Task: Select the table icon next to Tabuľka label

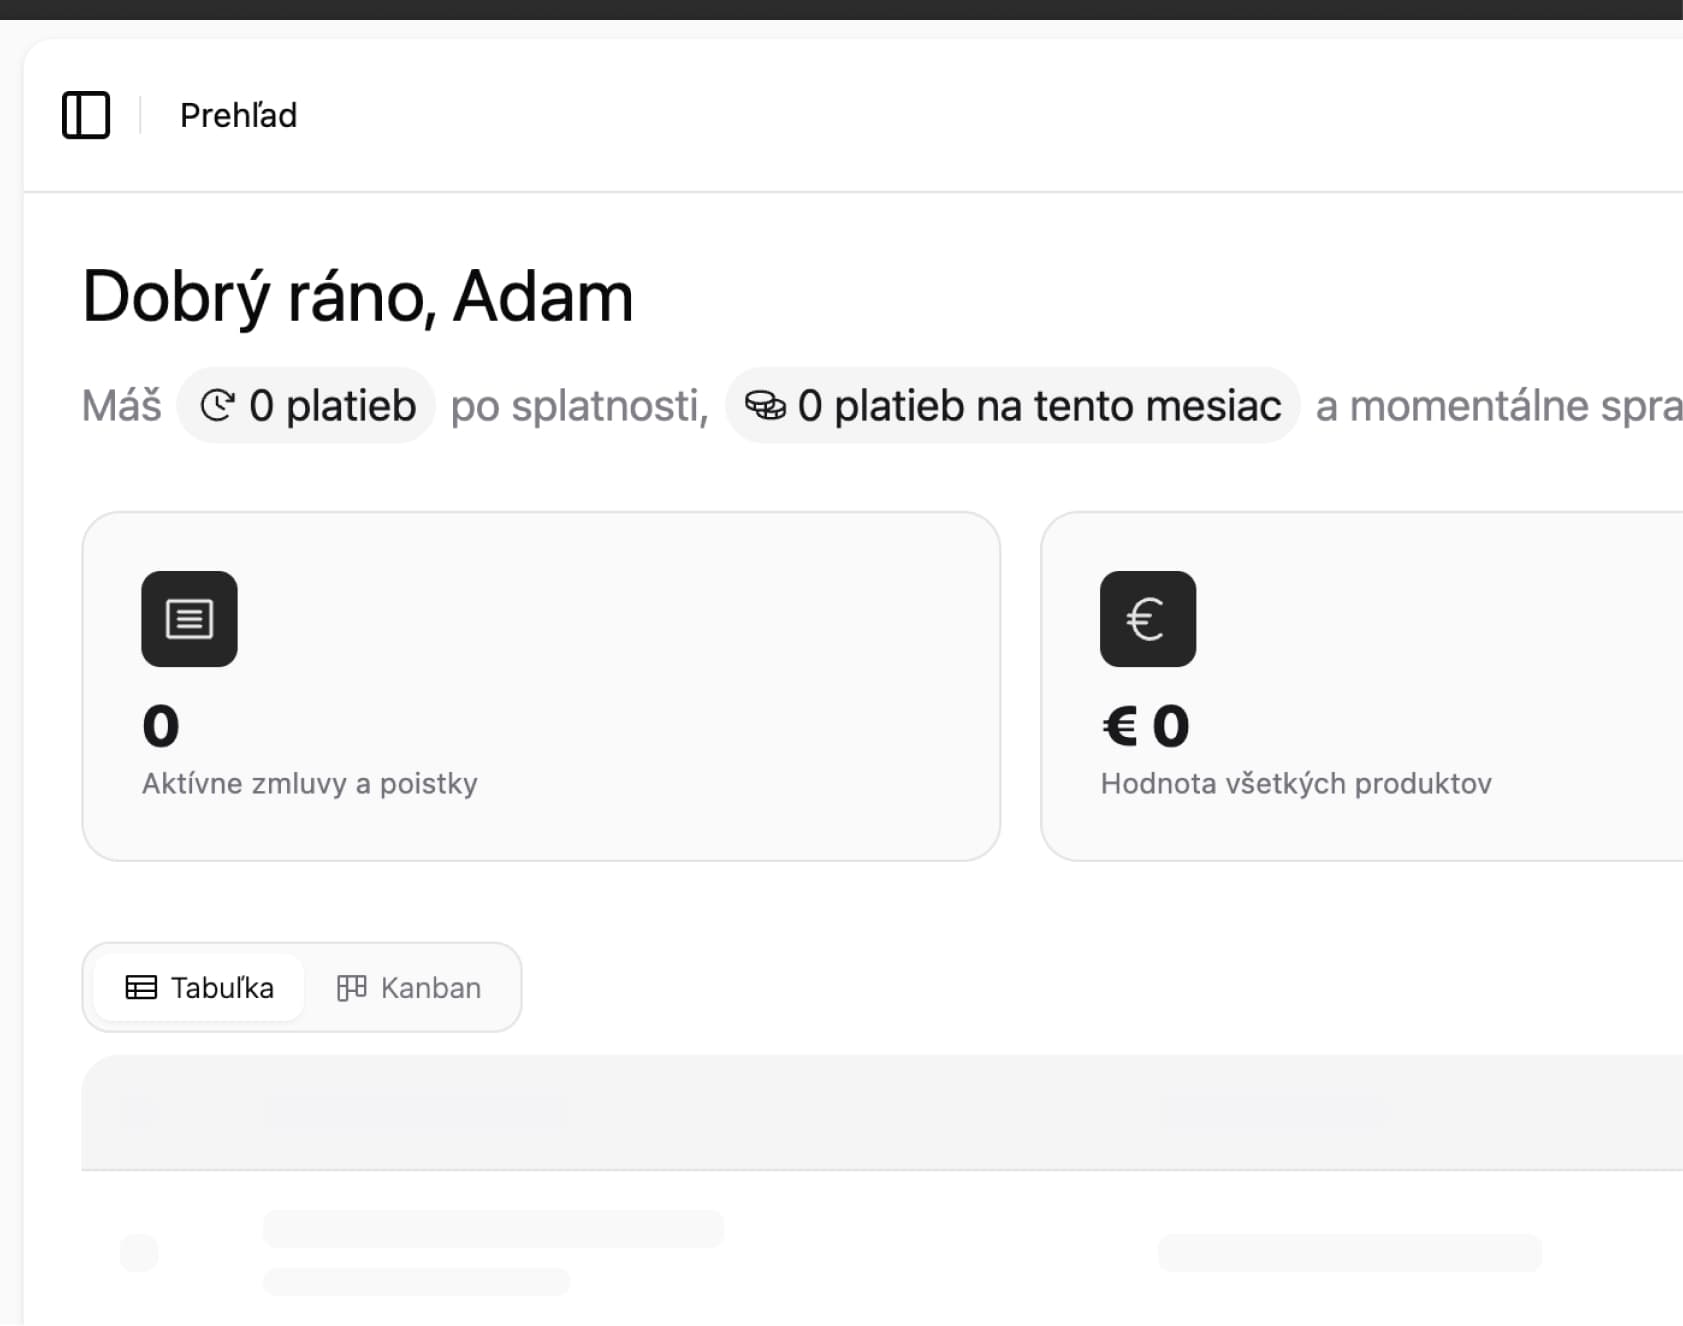Action: [140, 987]
